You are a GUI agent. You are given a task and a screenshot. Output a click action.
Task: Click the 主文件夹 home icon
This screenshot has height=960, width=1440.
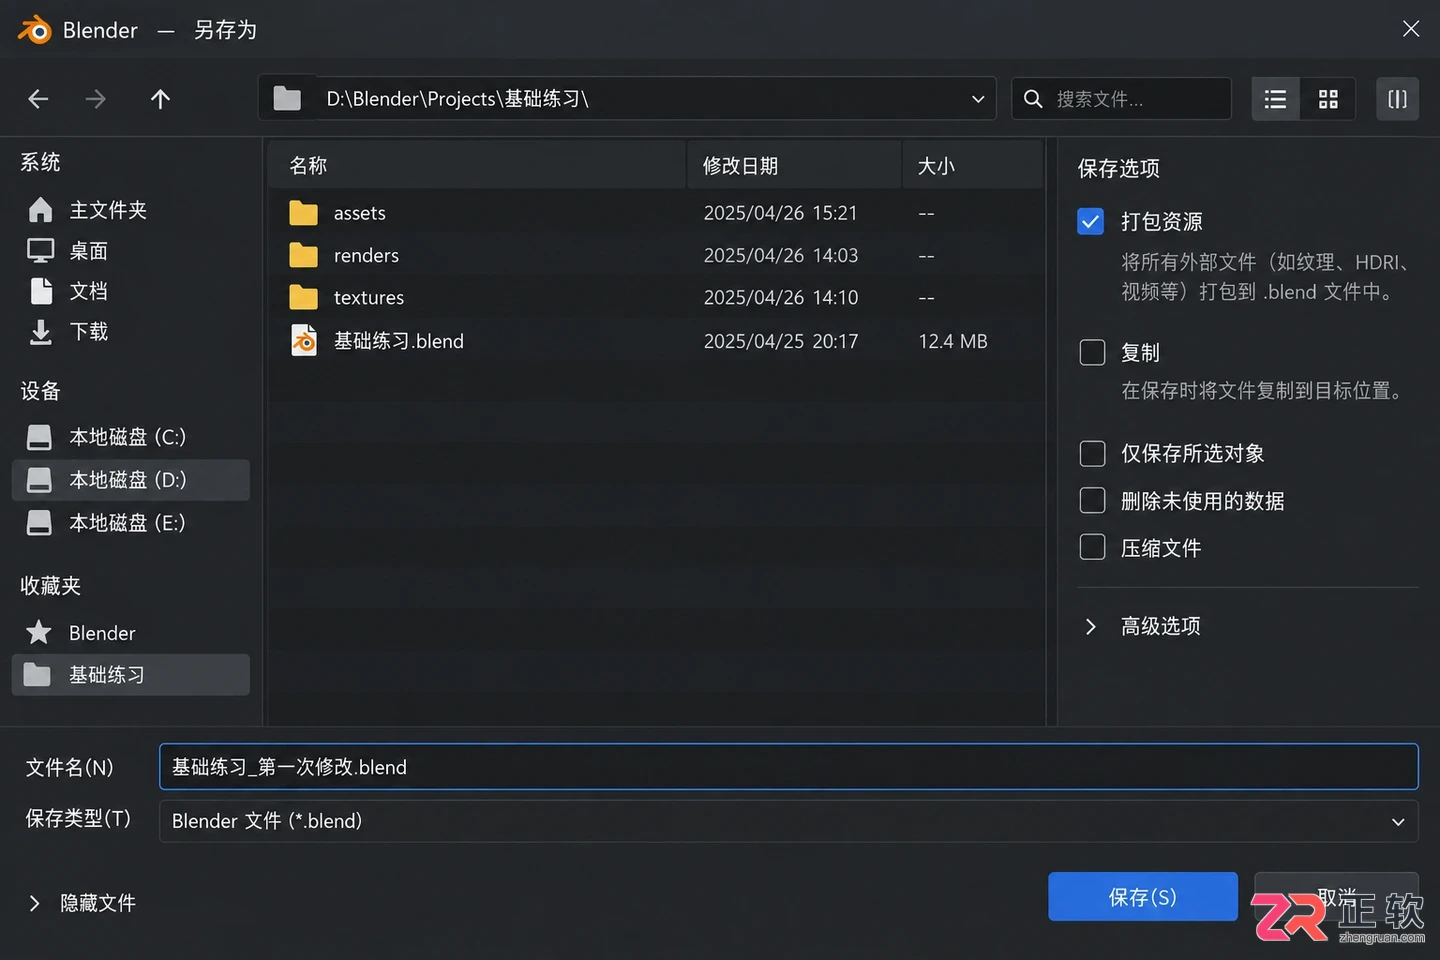[40, 210]
